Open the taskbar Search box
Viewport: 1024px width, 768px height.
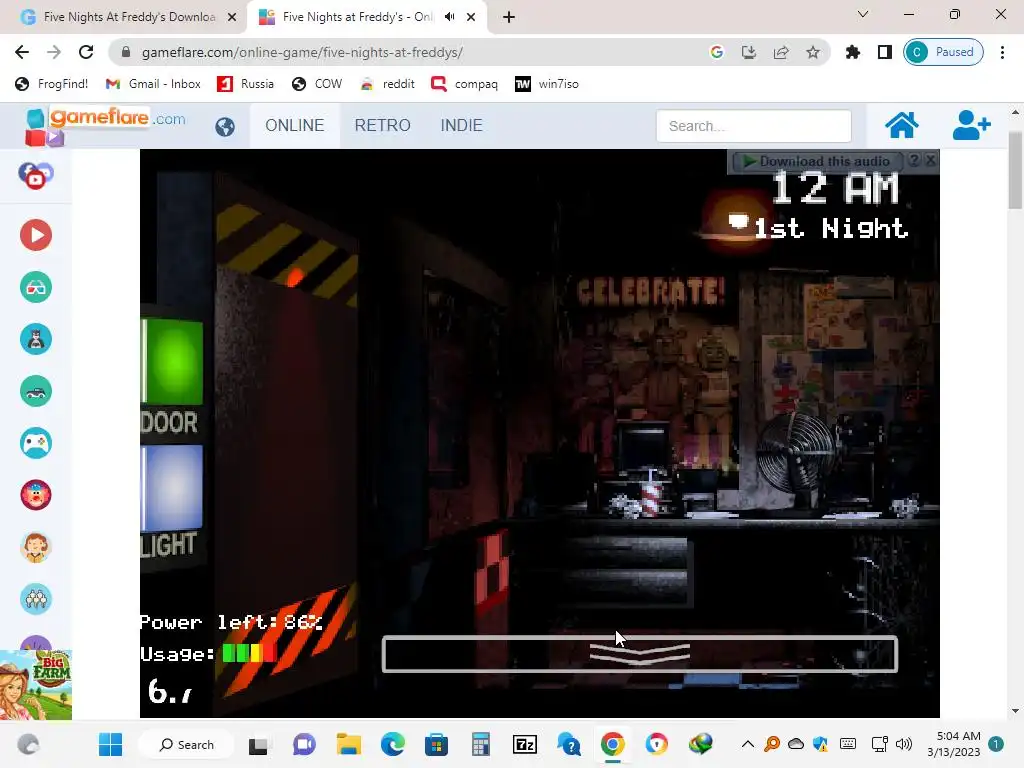(187, 744)
